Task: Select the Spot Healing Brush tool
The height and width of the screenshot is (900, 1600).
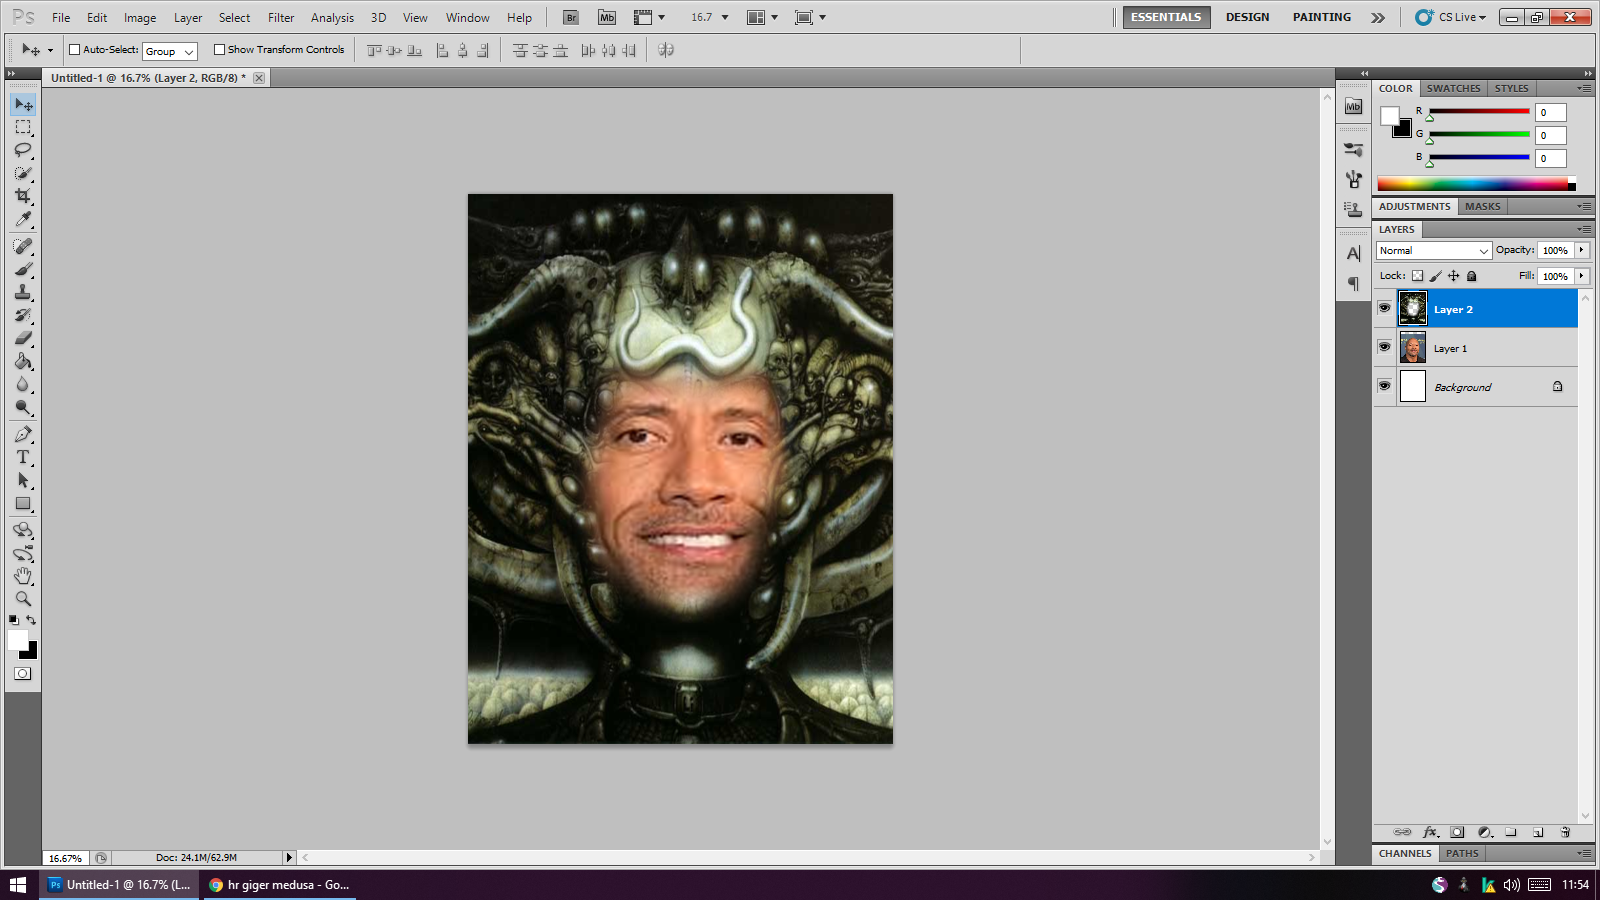Action: [x=23, y=246]
